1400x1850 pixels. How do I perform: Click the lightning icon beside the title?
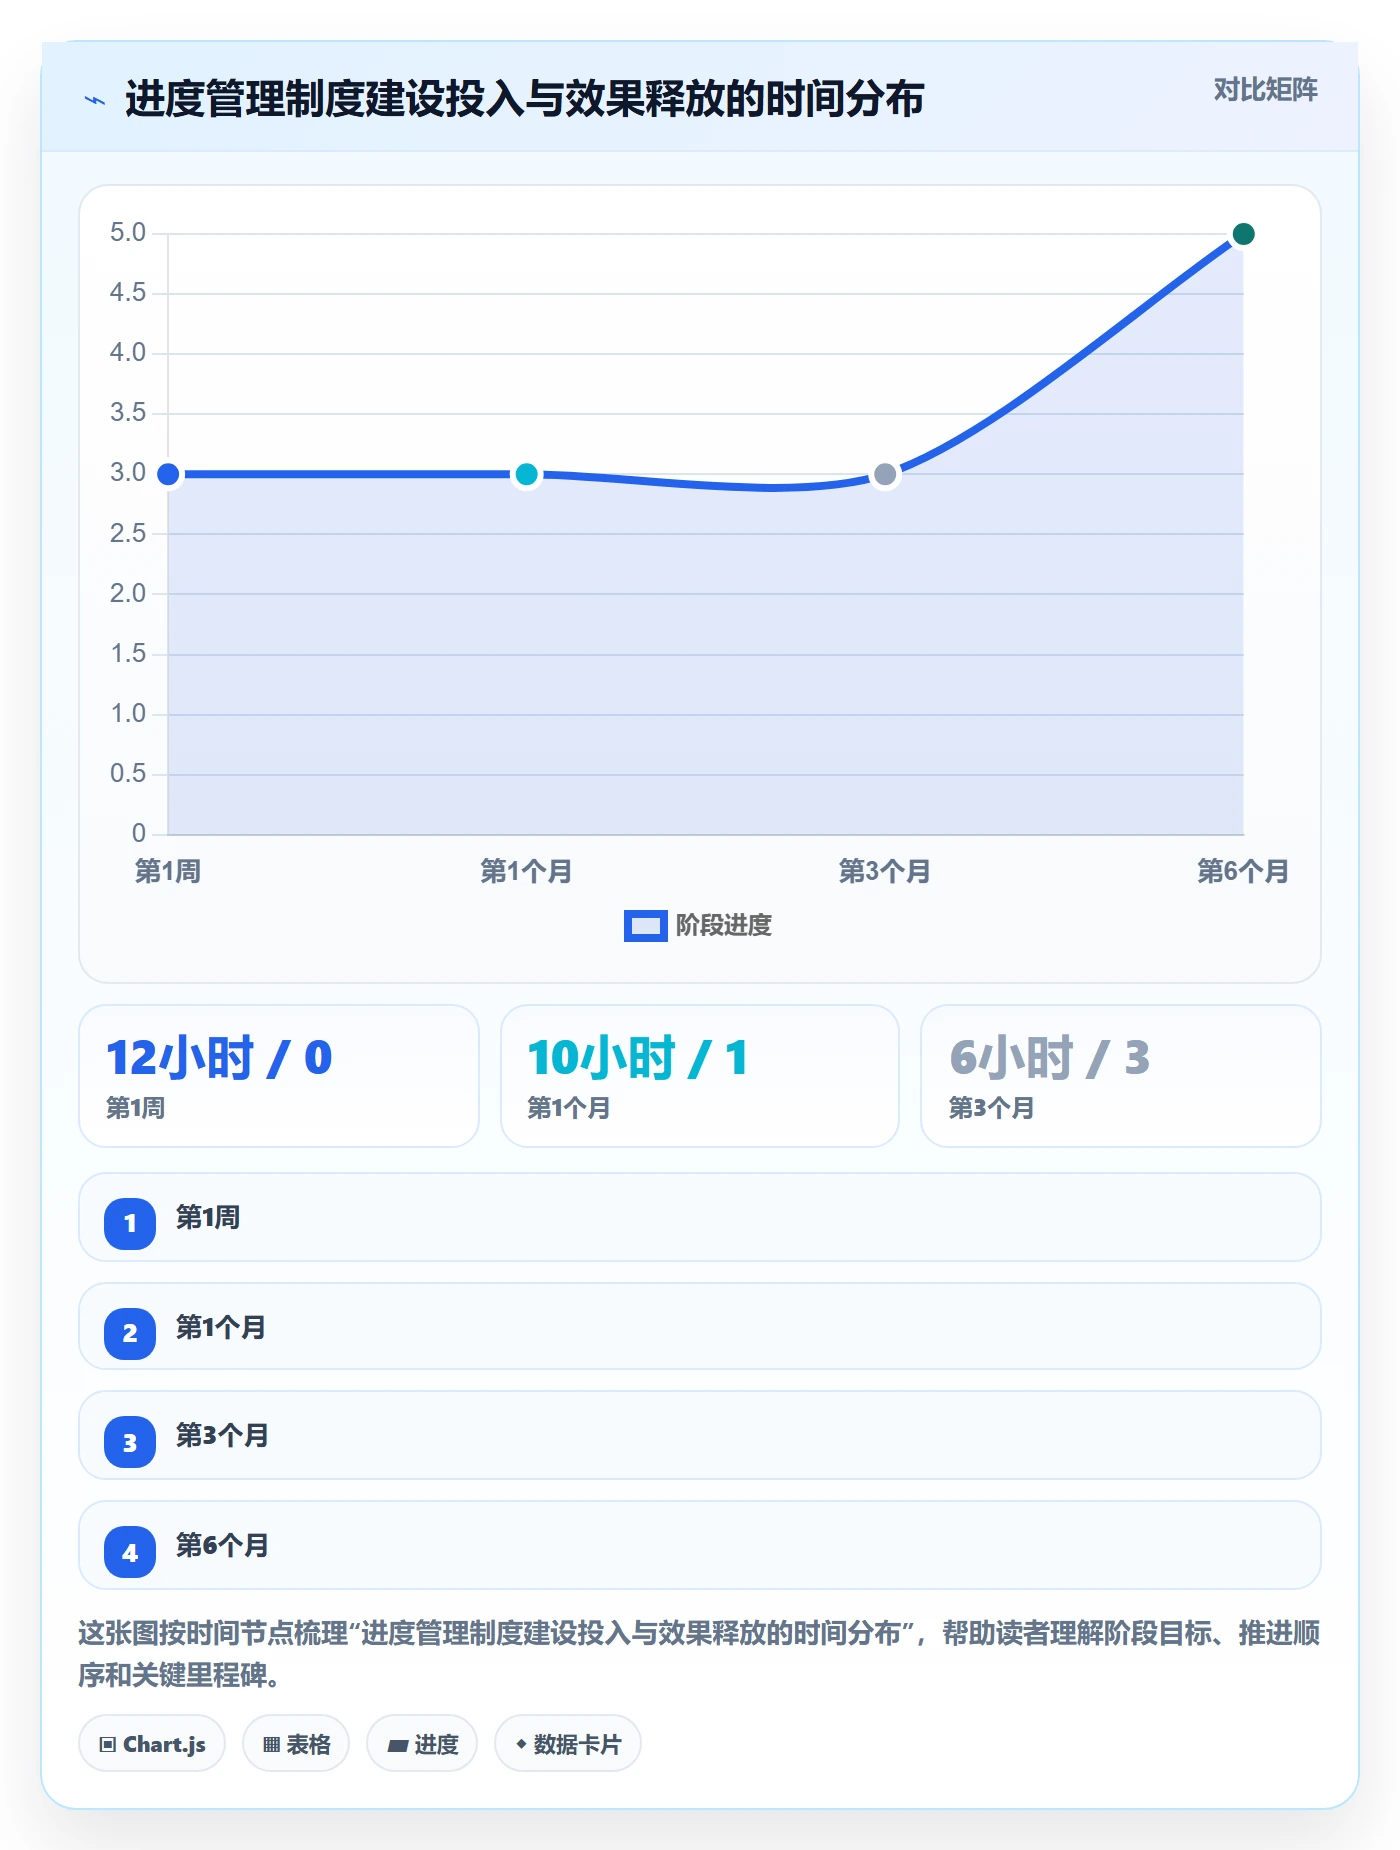(x=95, y=100)
